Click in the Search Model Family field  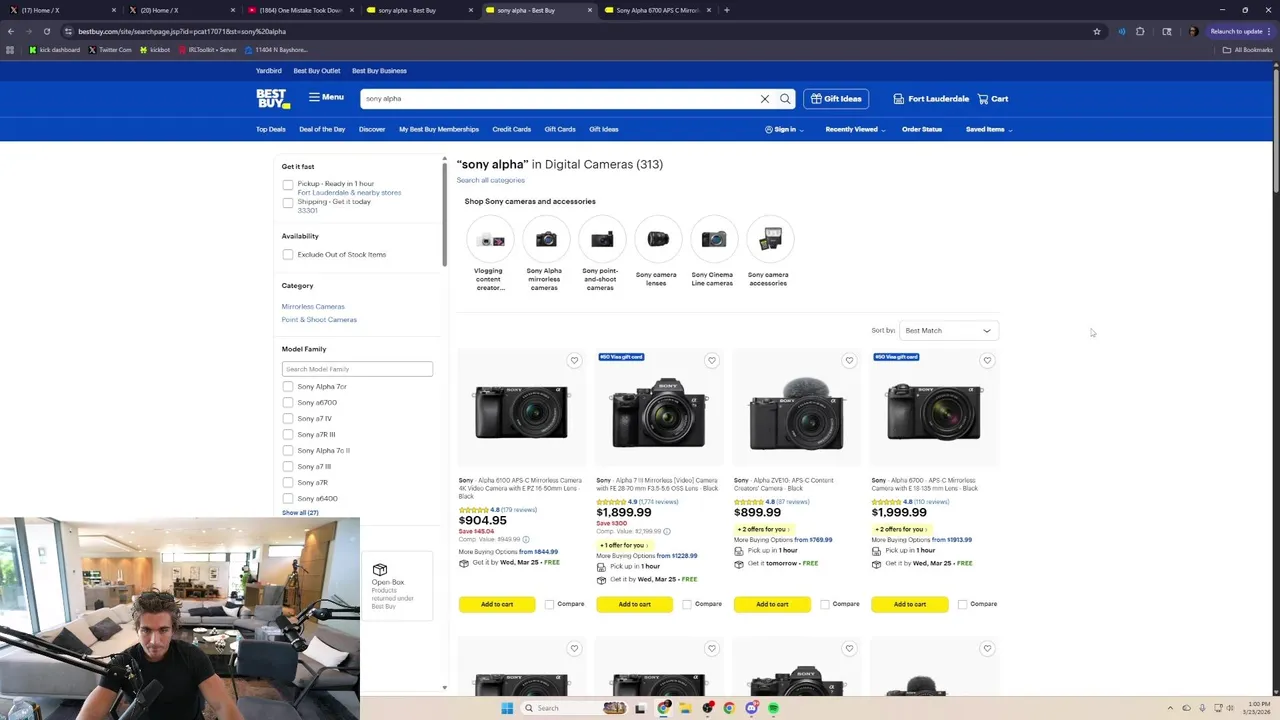[357, 369]
